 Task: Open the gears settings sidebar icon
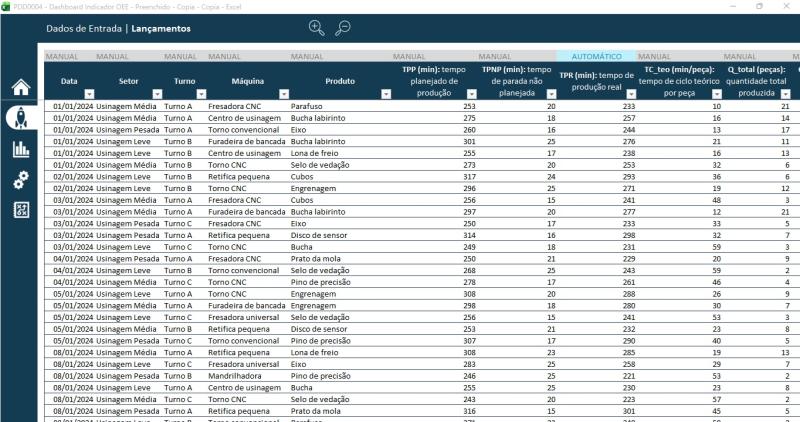tap(20, 180)
